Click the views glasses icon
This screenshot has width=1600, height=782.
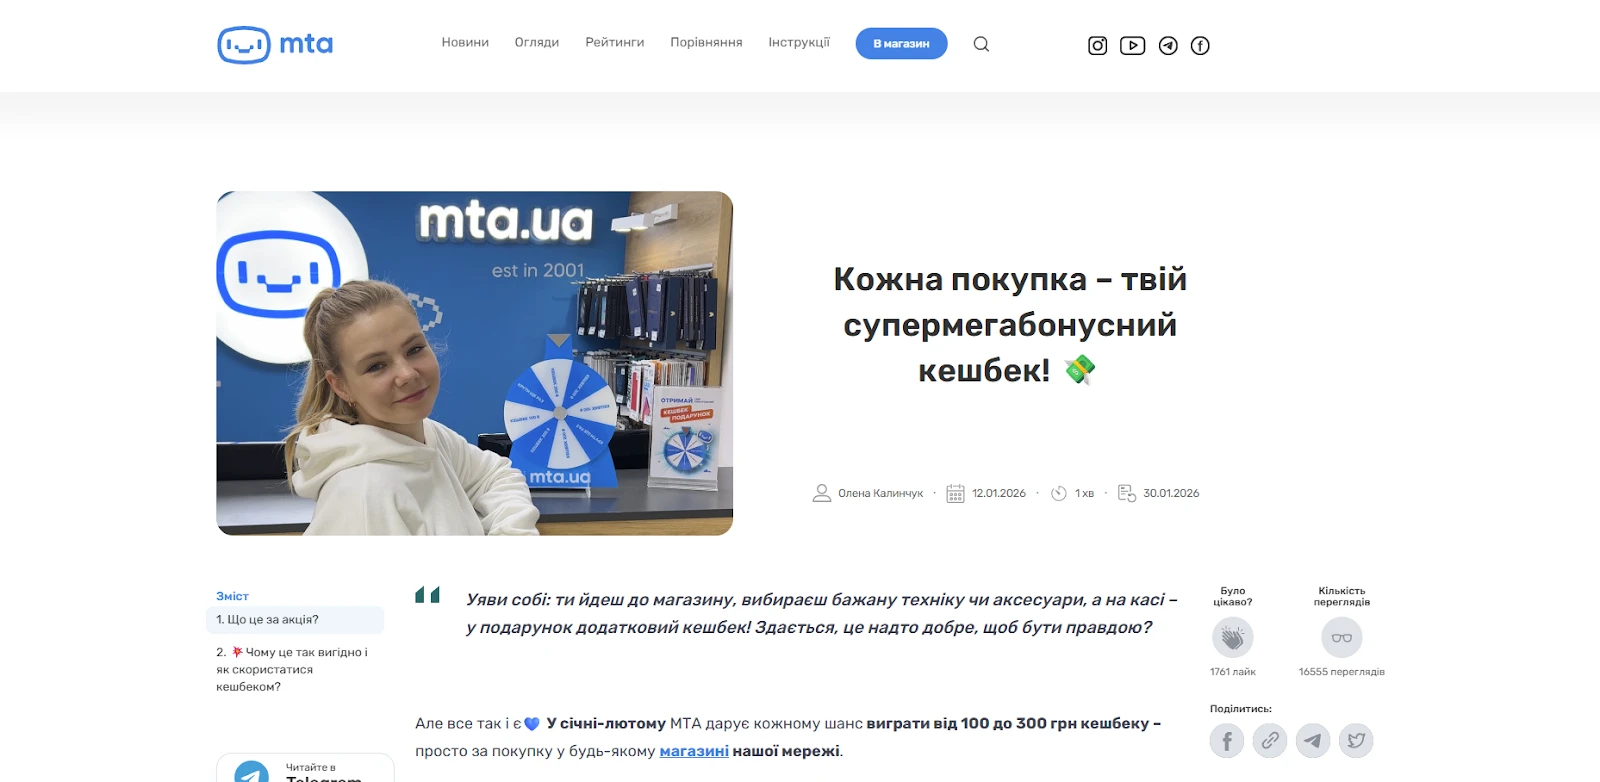(x=1341, y=637)
